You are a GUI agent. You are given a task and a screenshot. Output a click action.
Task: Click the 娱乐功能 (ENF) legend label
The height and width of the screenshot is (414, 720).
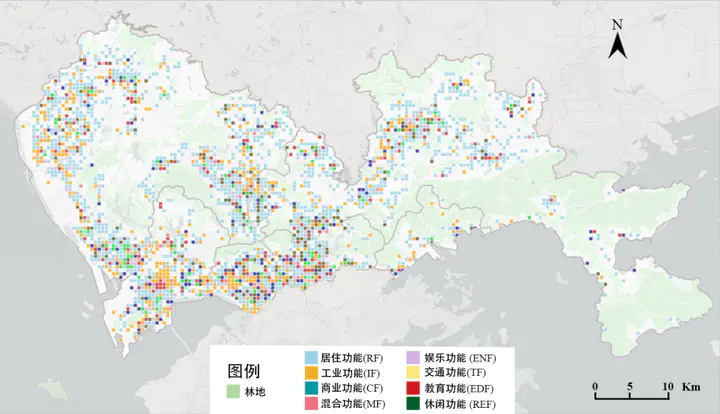tap(460, 358)
